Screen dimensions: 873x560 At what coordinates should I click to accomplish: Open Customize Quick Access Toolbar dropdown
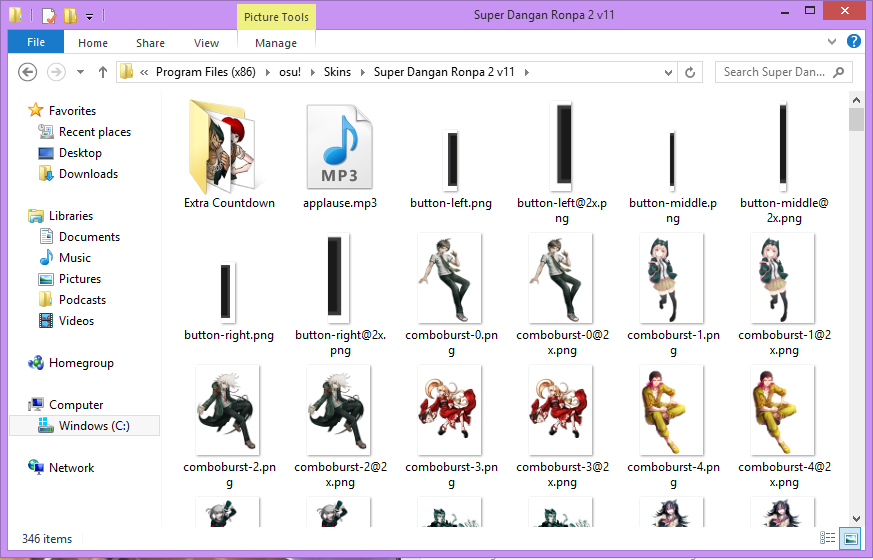(89, 16)
